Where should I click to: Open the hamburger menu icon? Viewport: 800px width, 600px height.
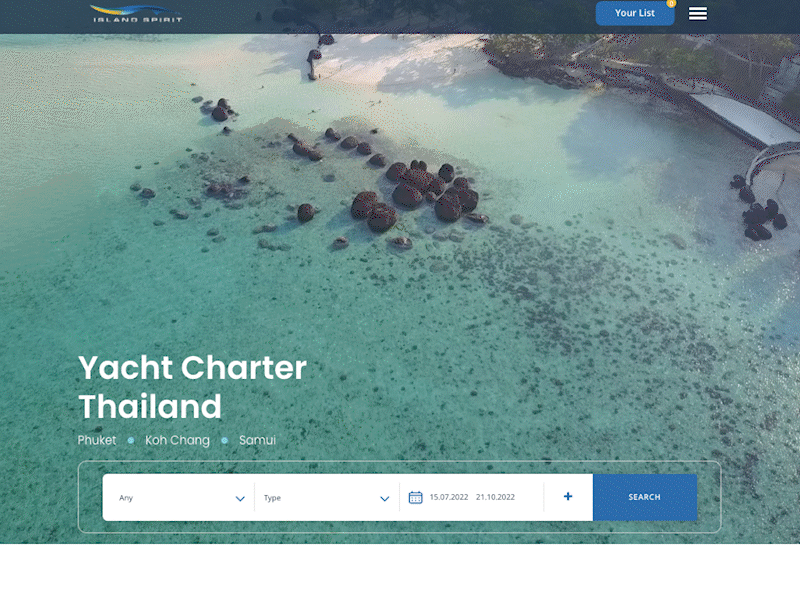click(697, 14)
